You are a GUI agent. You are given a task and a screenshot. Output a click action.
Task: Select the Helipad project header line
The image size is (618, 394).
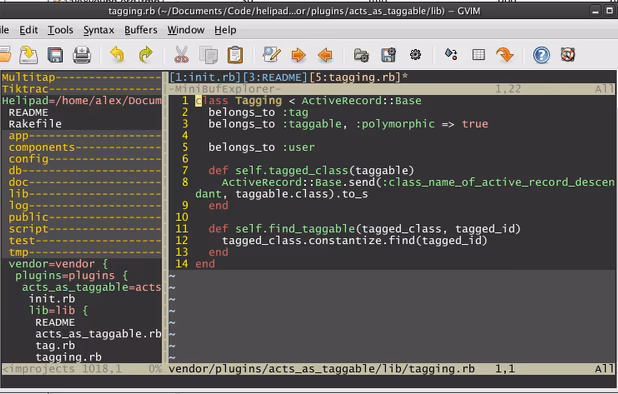tap(82, 101)
